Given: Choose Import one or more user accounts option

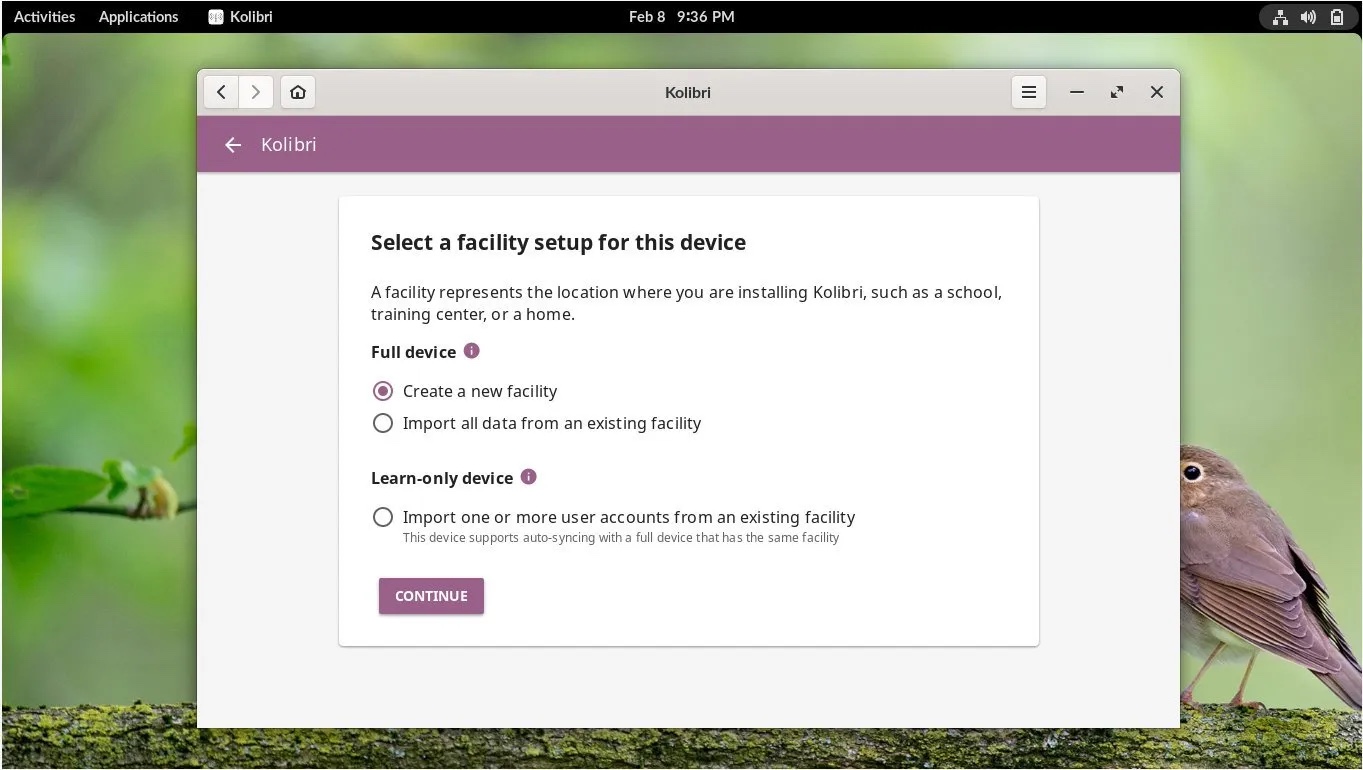Looking at the screenshot, I should (383, 517).
